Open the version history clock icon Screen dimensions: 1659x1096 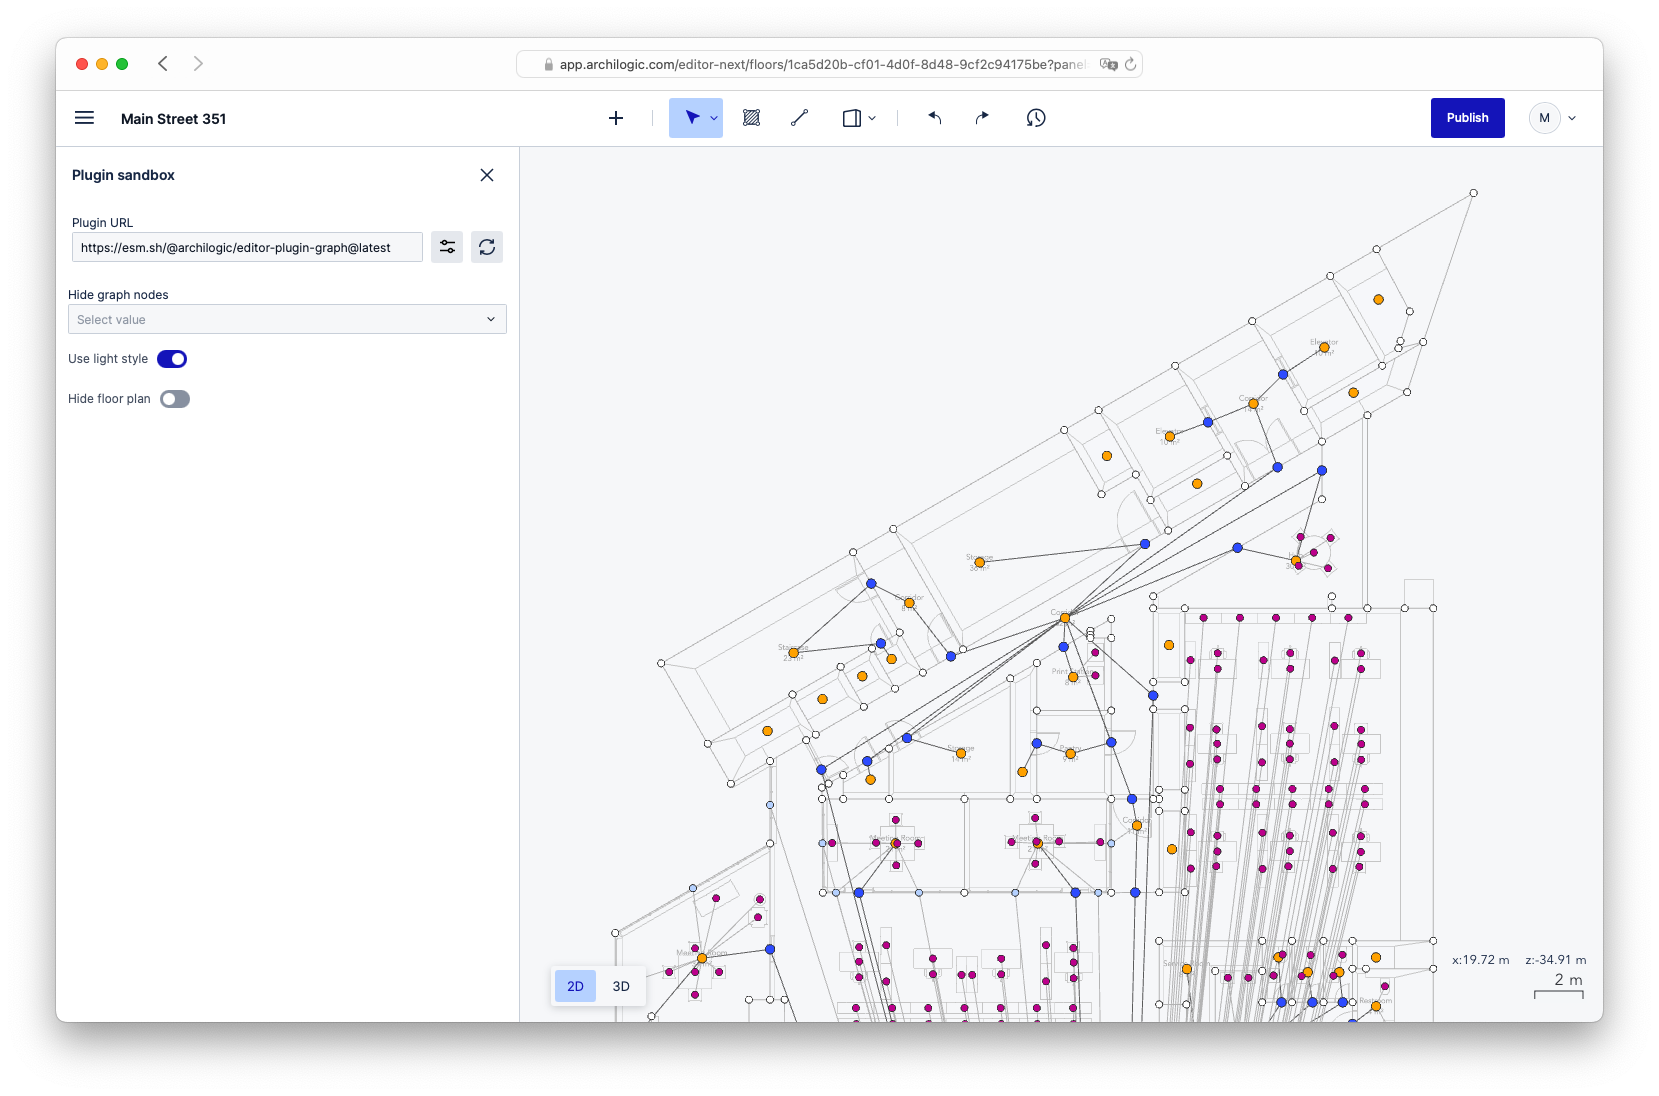(x=1036, y=118)
